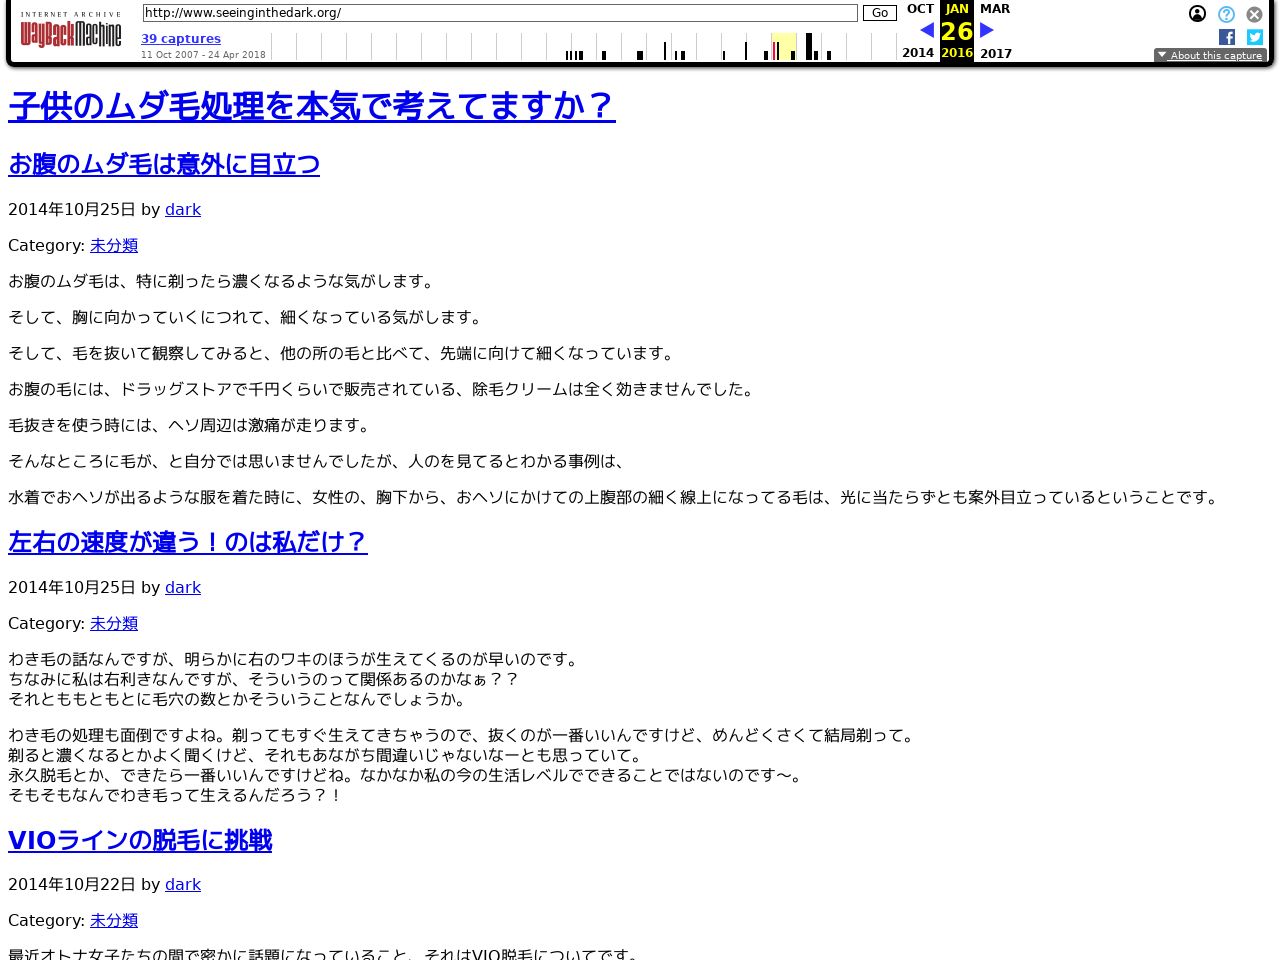This screenshot has width=1280, height=960.
Task: Go to the next capture arrow
Action: [986, 31]
